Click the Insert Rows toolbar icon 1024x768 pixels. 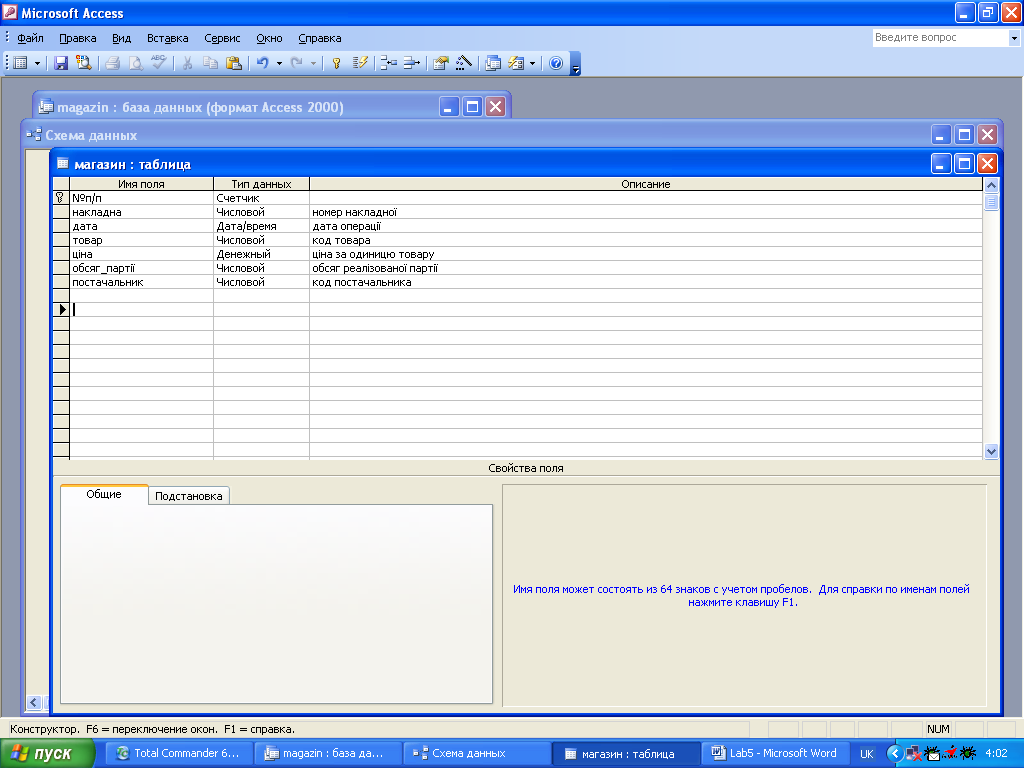pyautogui.click(x=389, y=63)
